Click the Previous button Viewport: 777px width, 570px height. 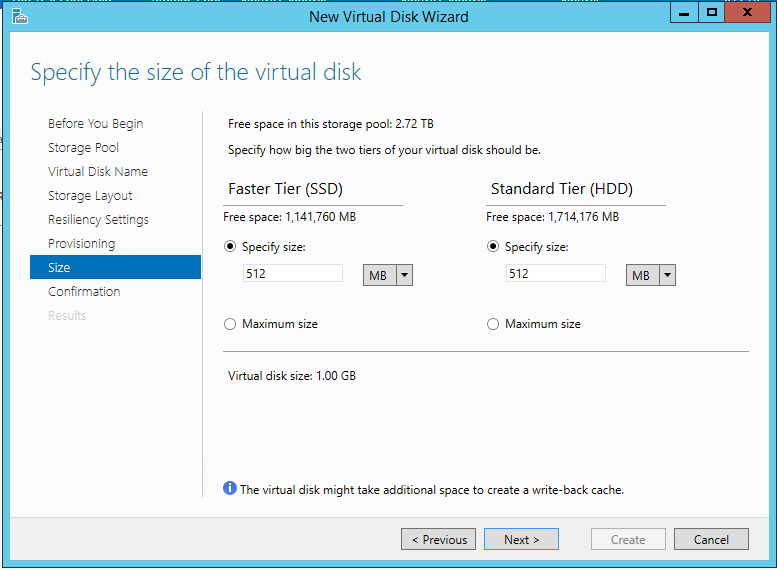tap(439, 539)
